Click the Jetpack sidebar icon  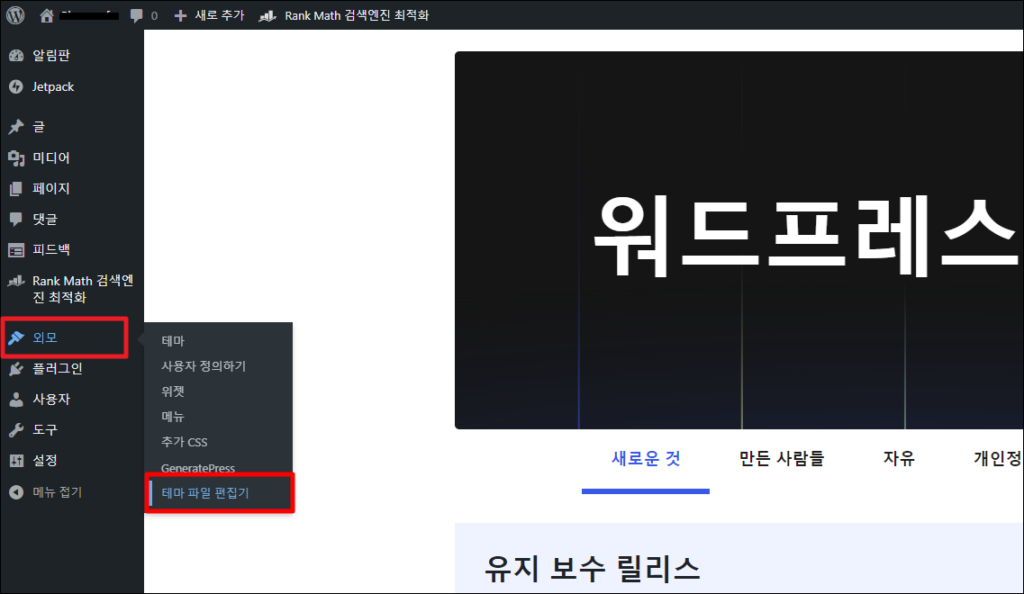[16, 87]
